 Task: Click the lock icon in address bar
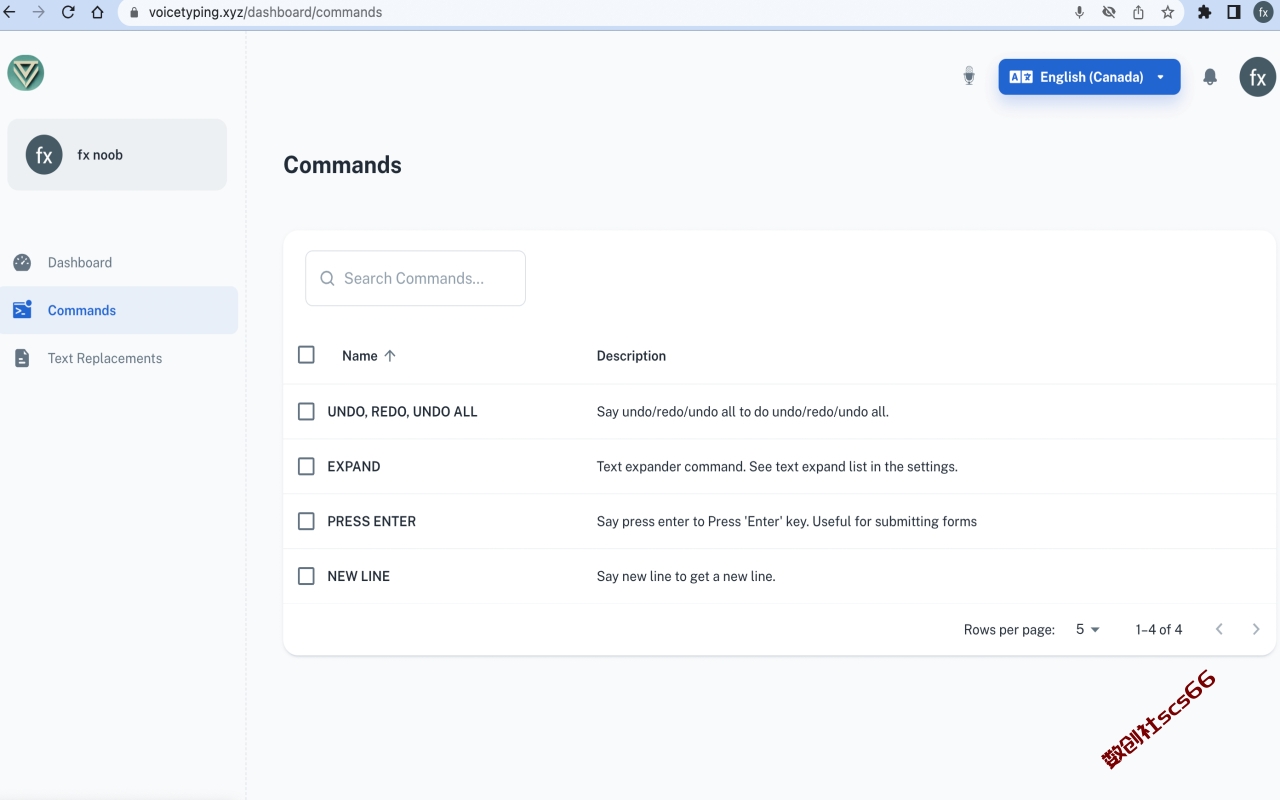(x=135, y=13)
